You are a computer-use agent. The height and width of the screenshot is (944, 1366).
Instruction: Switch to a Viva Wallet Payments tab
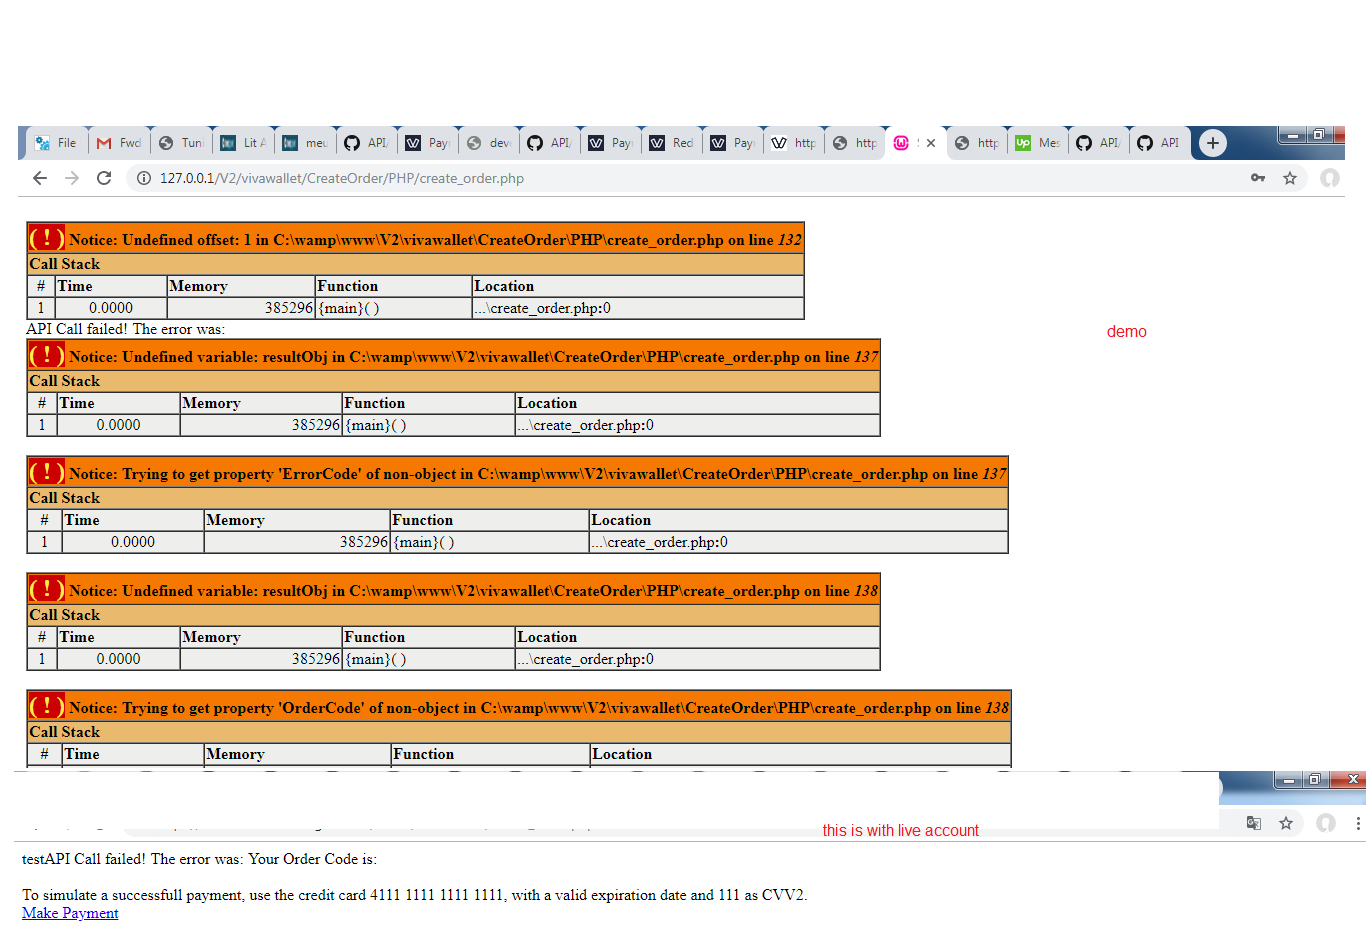click(428, 143)
